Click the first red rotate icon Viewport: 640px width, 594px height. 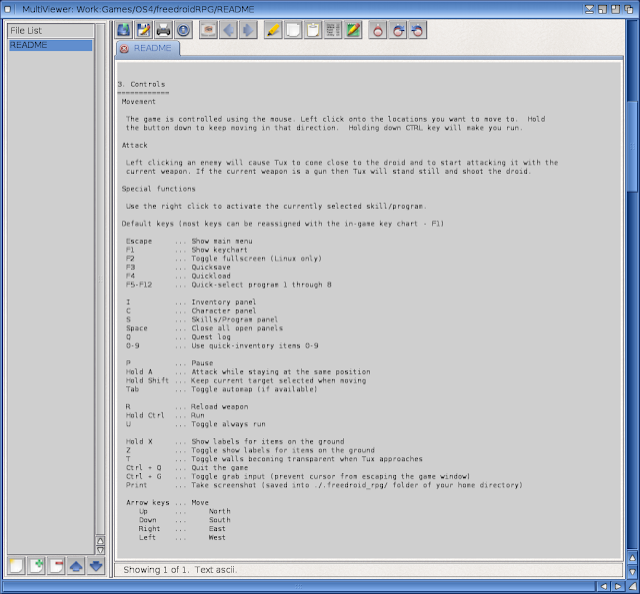click(377, 30)
